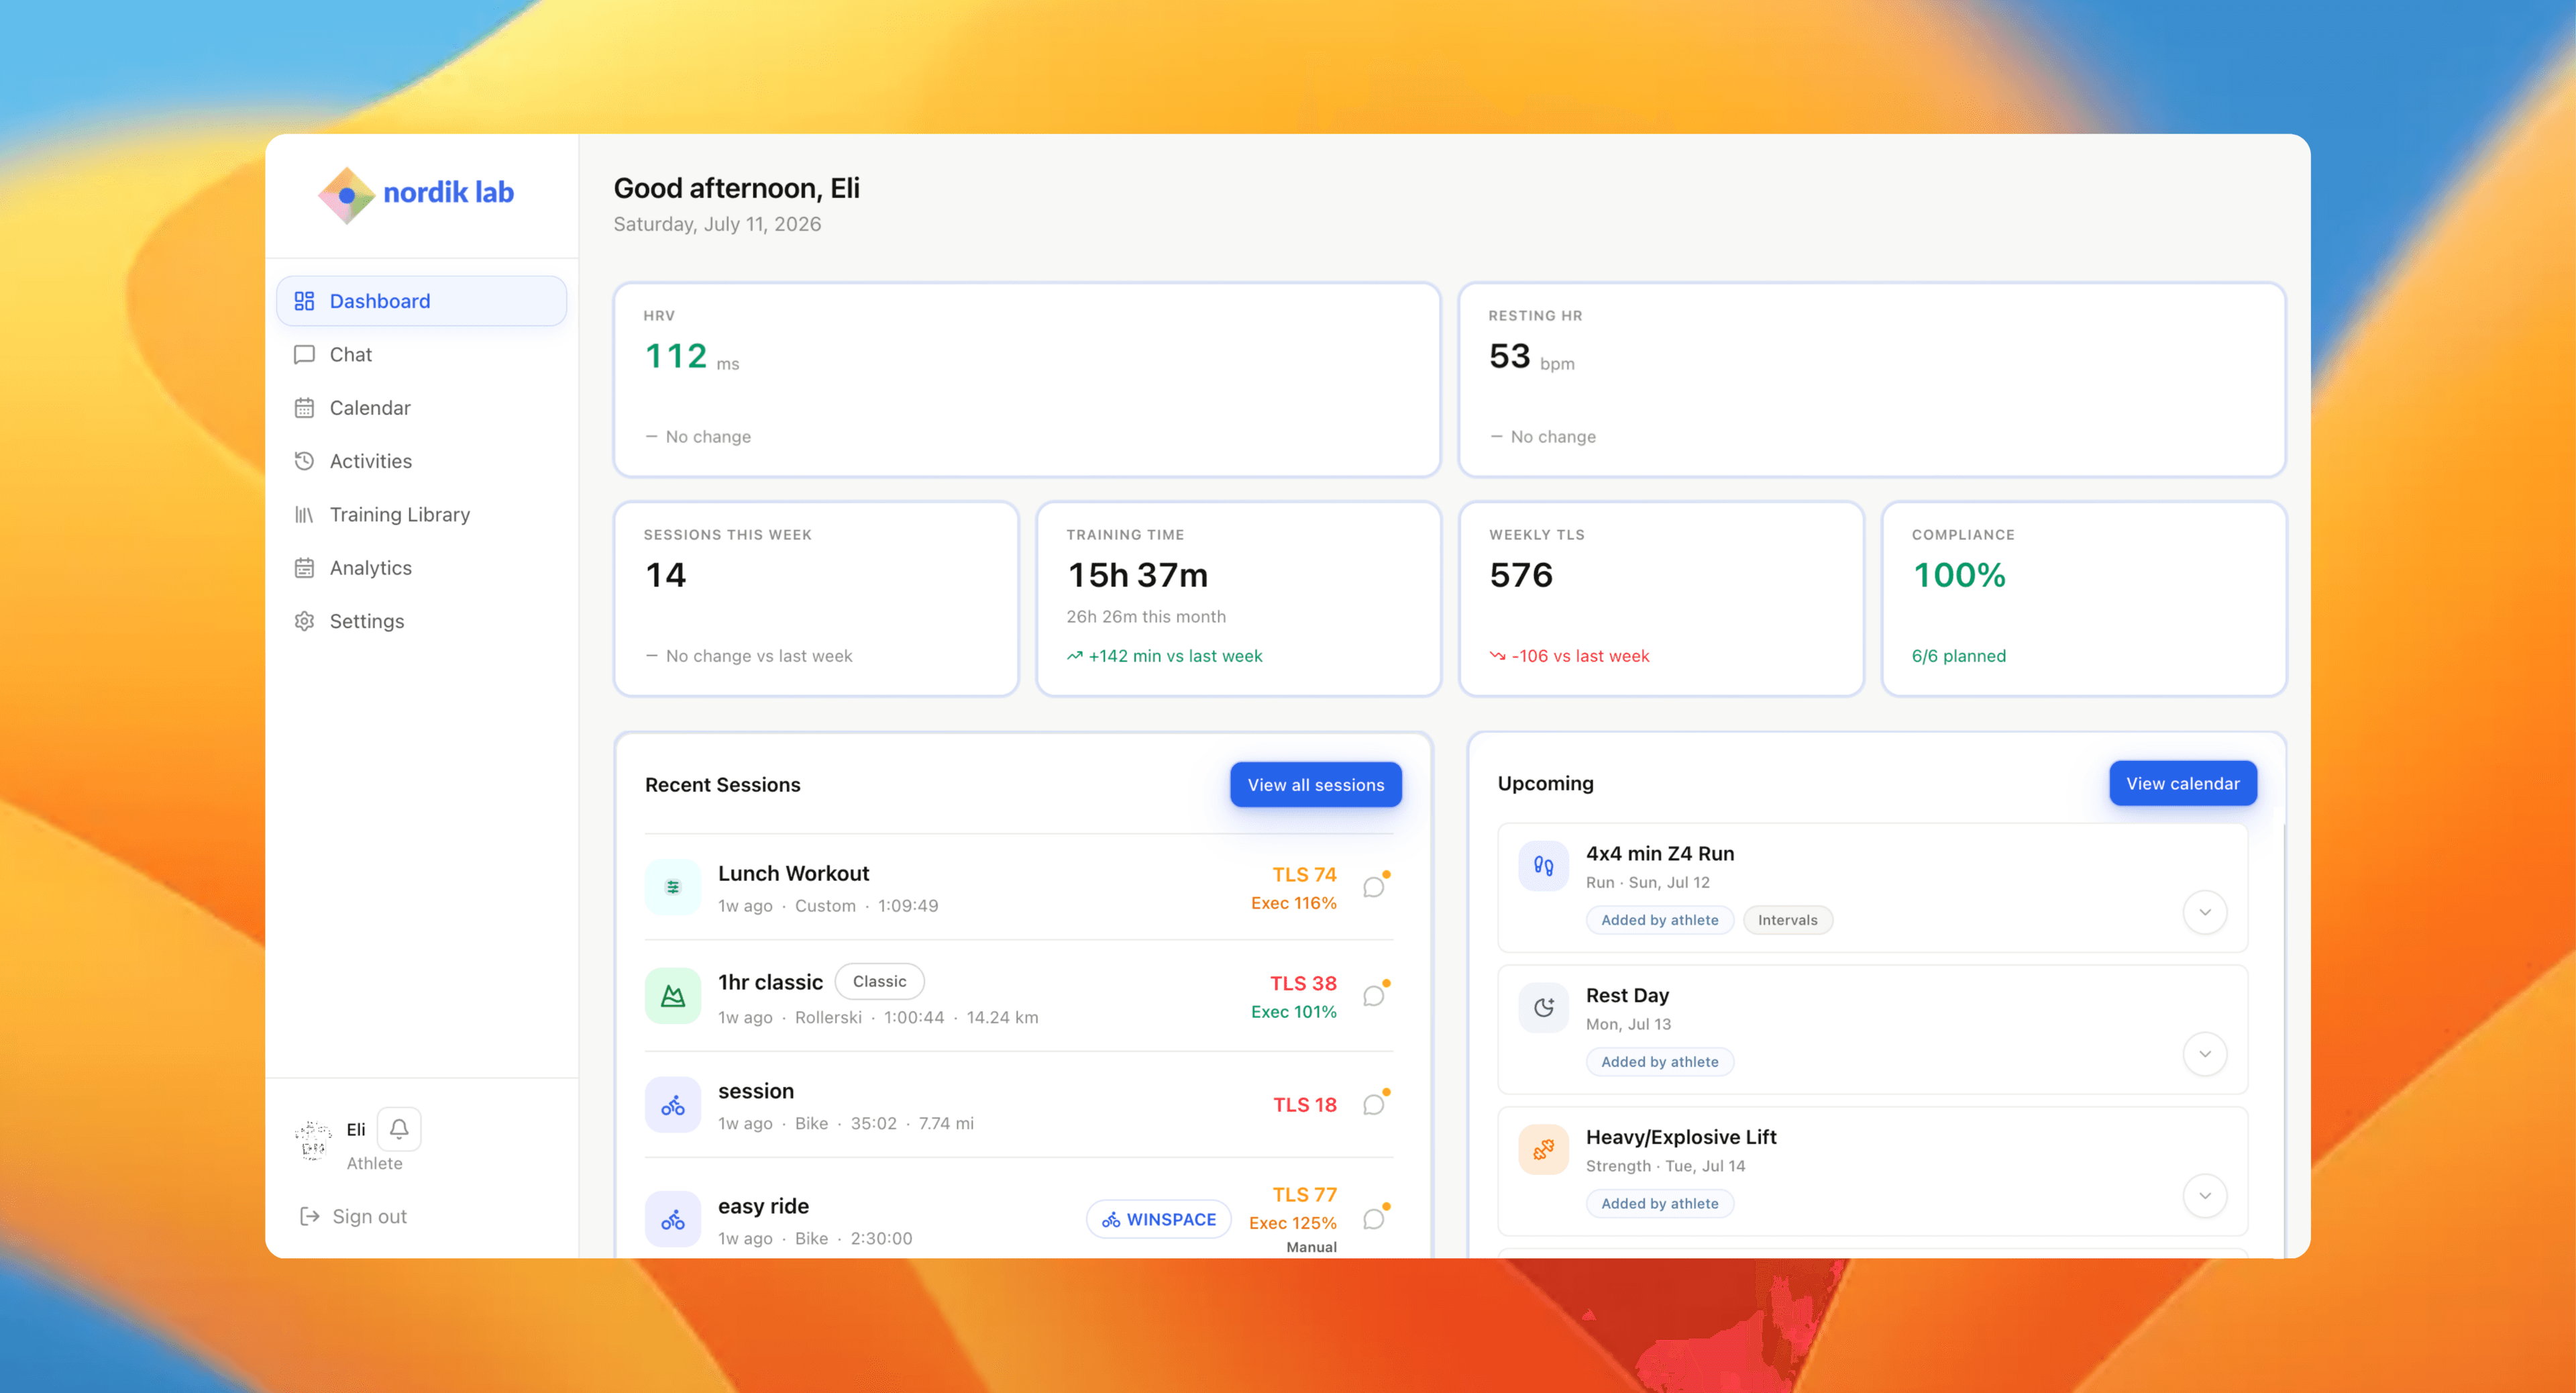This screenshot has width=2576, height=1393.
Task: Open the Analytics page
Action: (x=421, y=568)
